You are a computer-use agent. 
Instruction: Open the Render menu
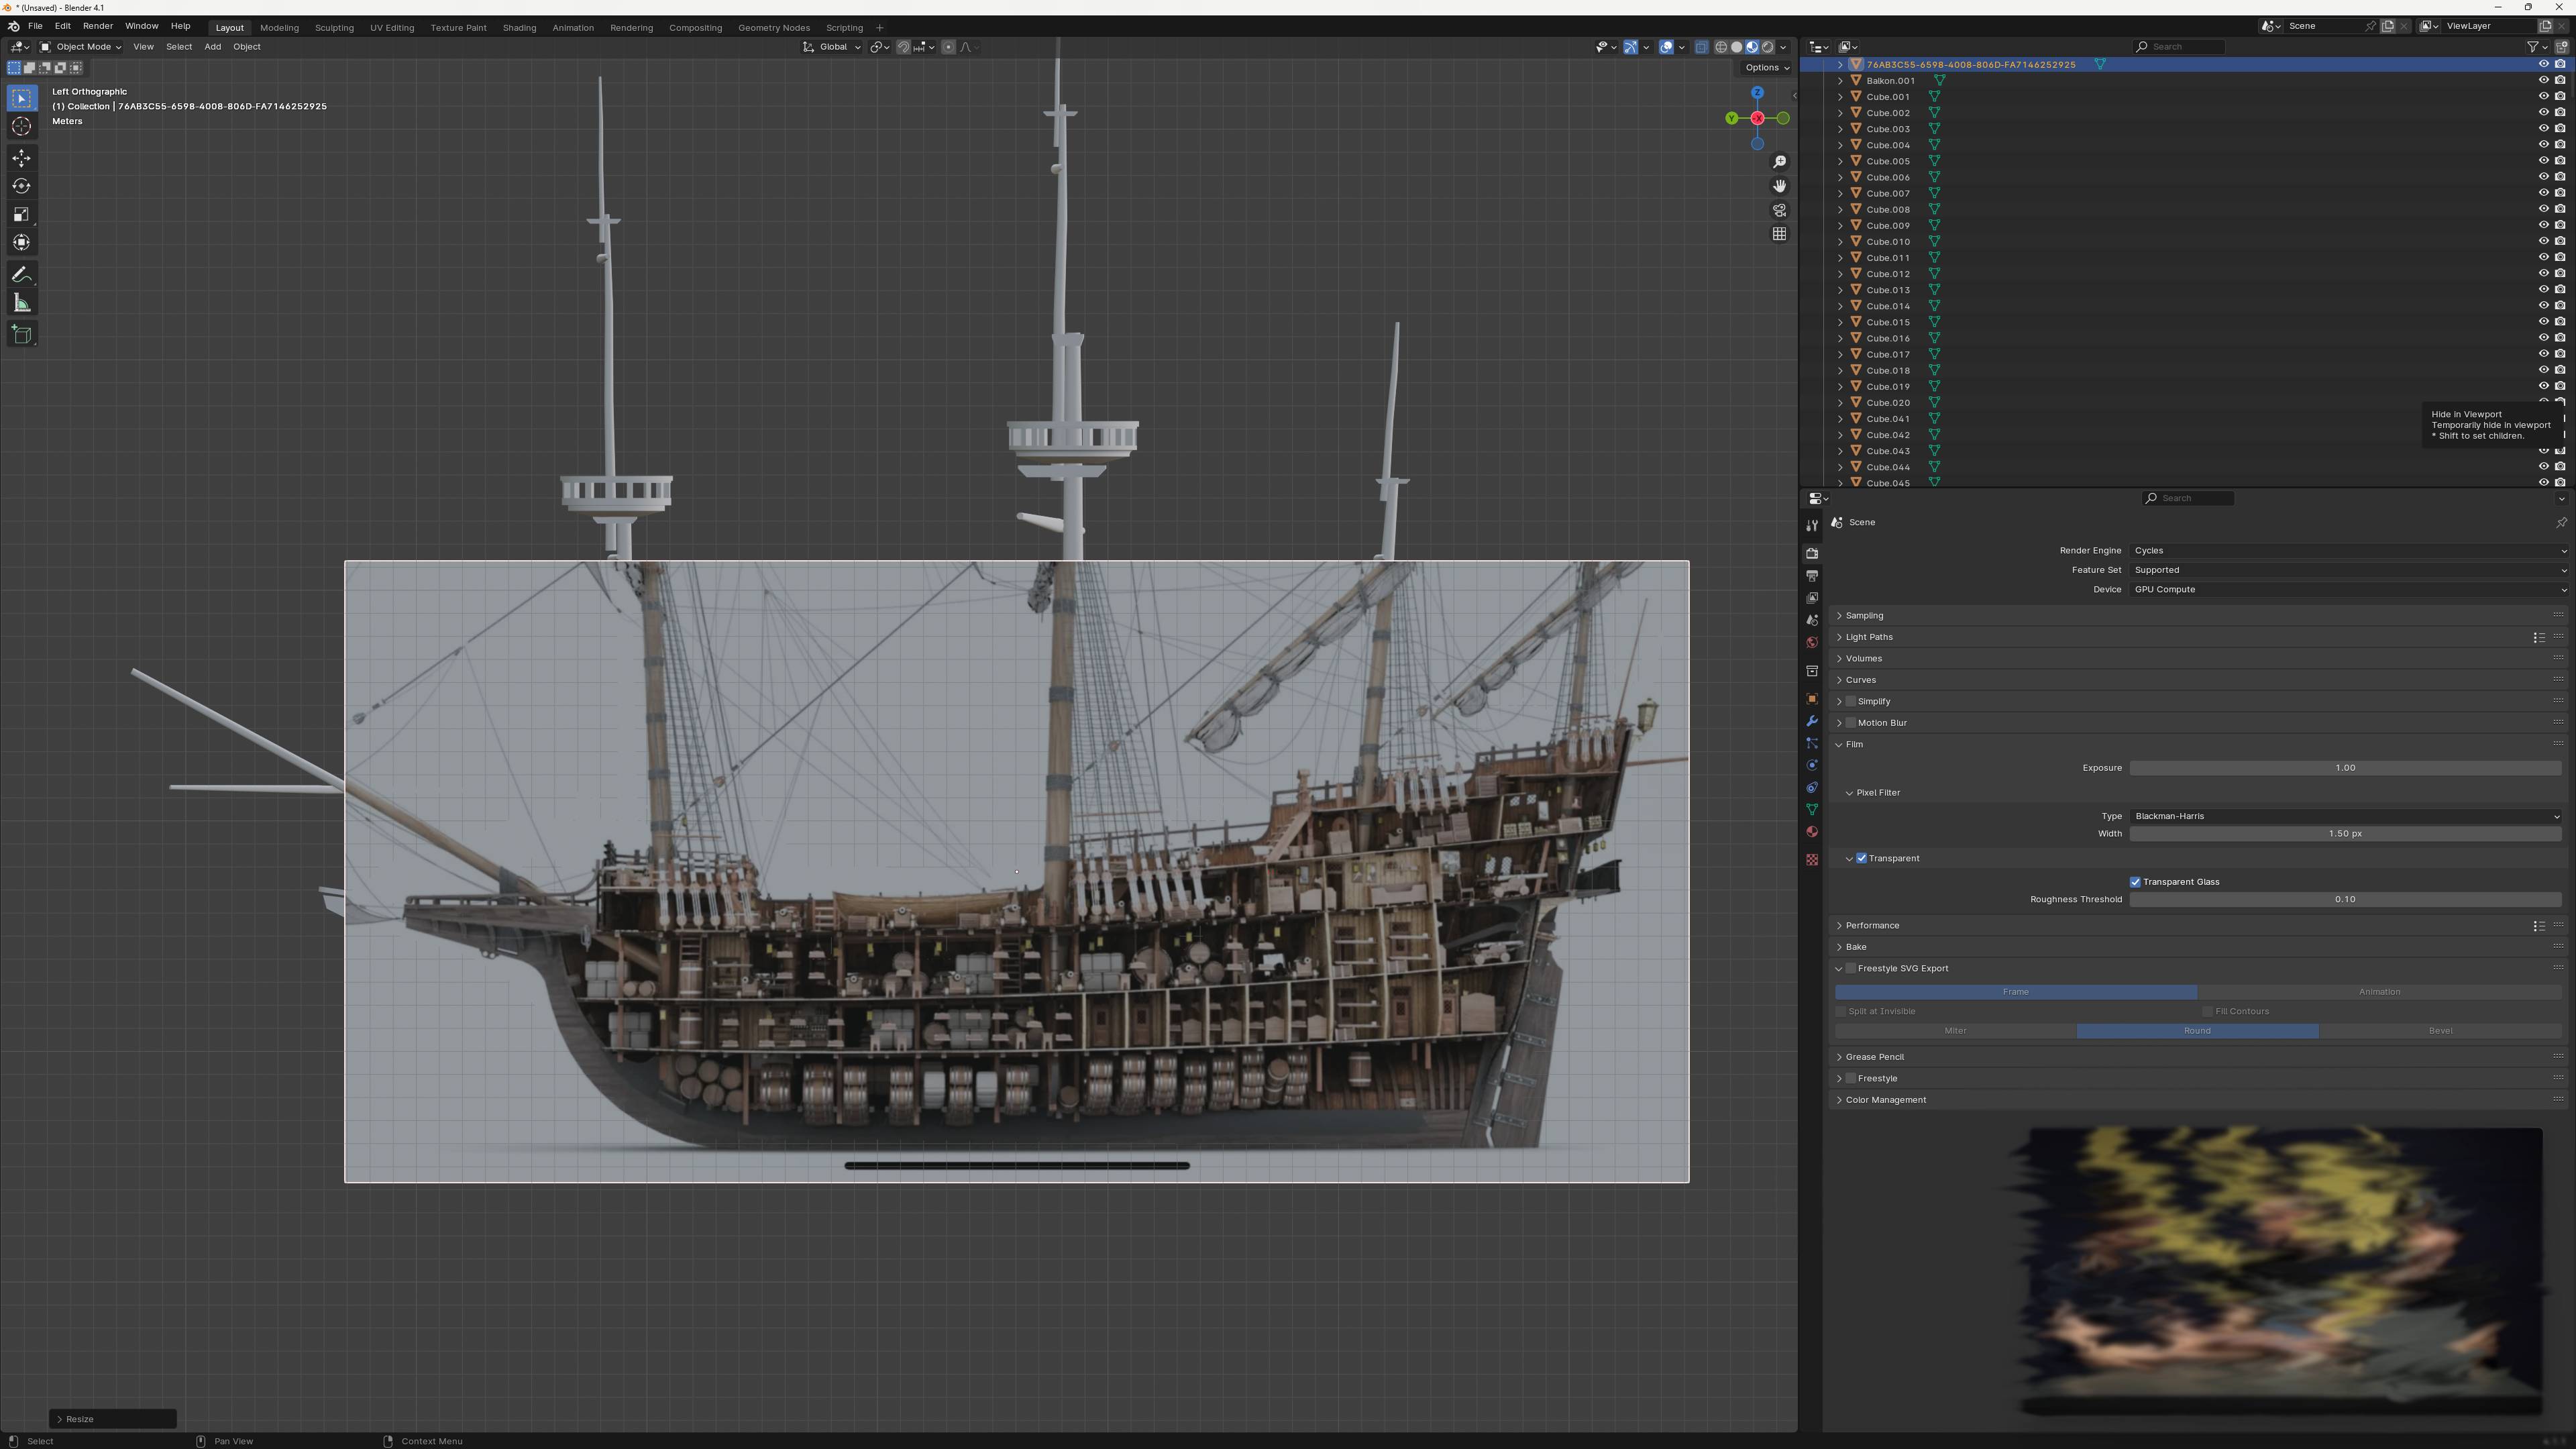click(98, 26)
